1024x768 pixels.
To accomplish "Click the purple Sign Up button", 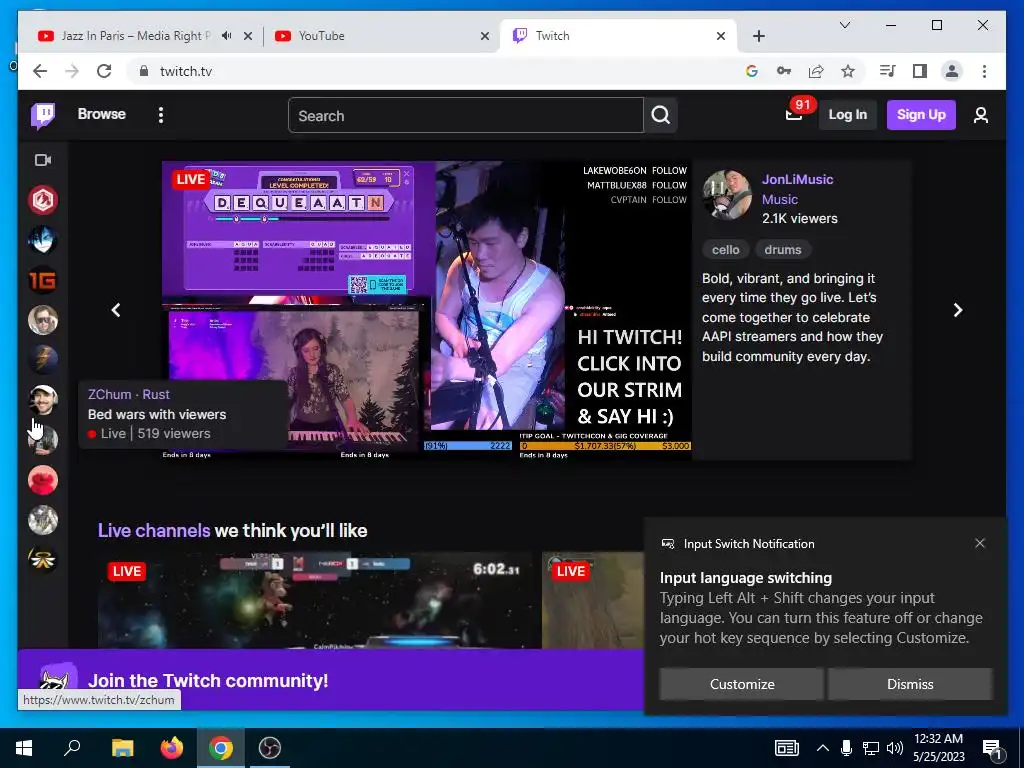I will click(921, 115).
